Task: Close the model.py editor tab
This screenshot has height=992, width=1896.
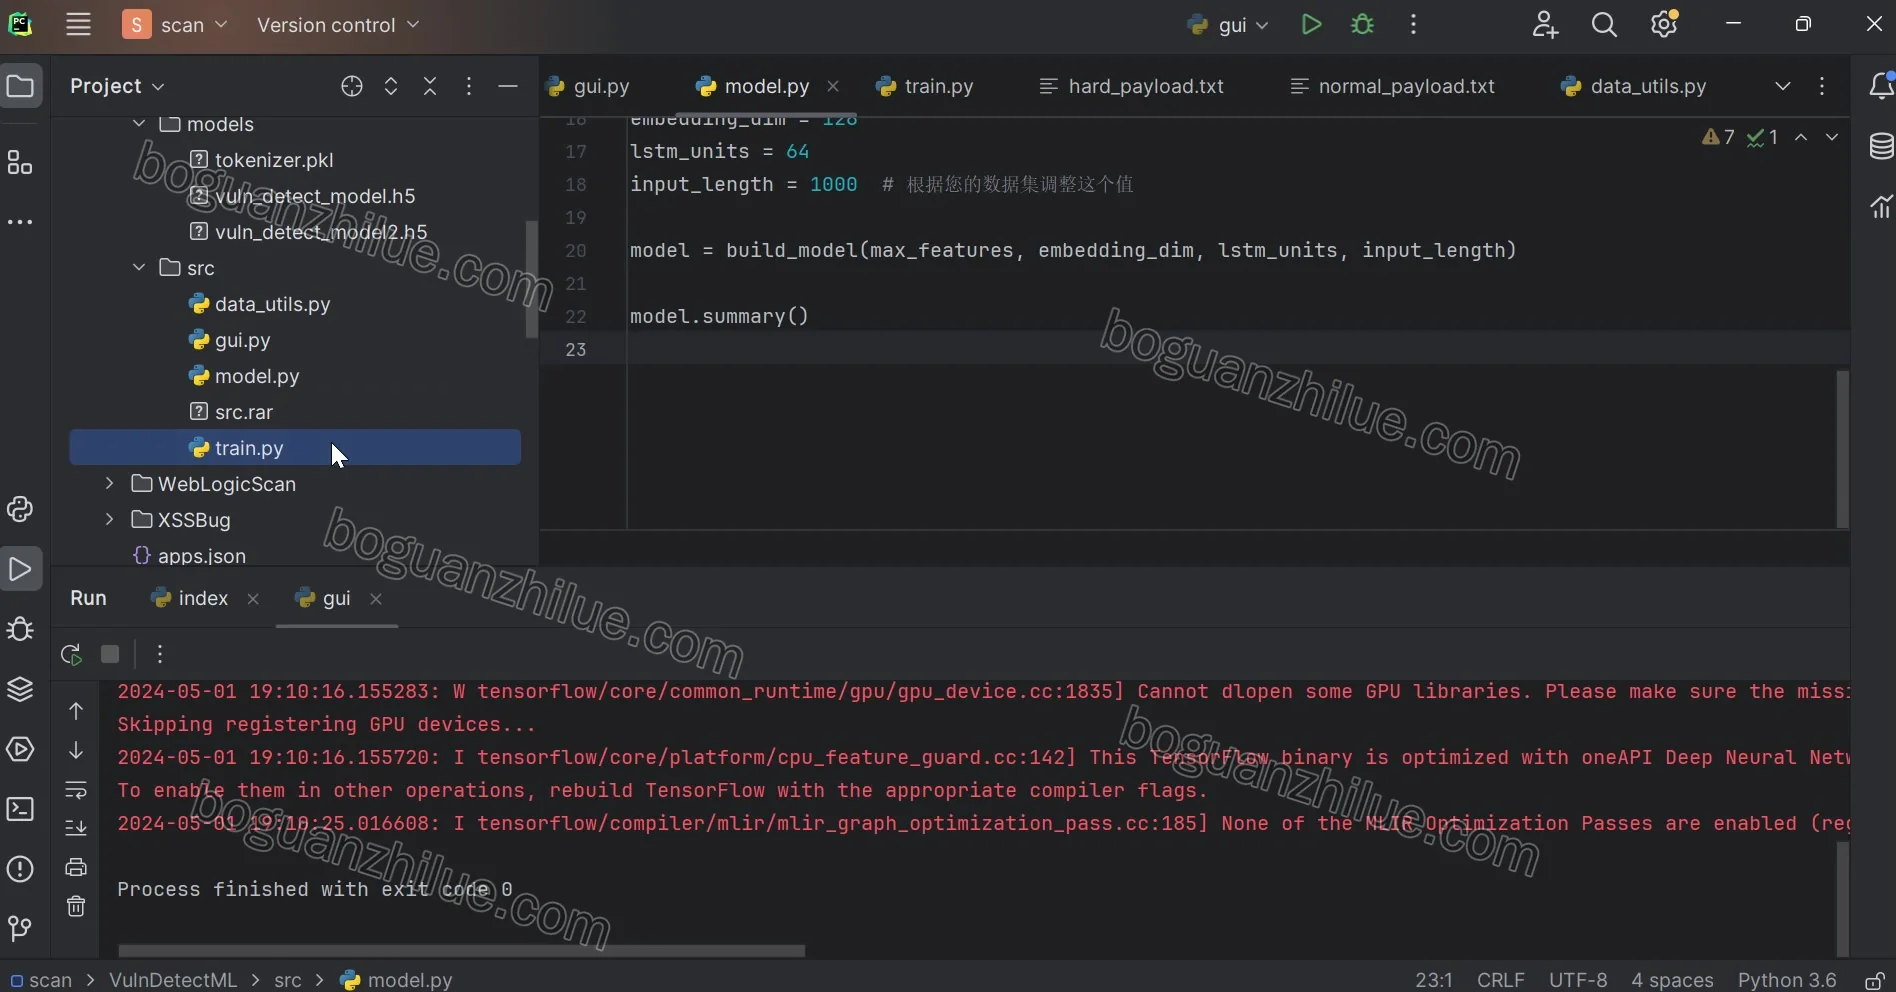Action: tap(833, 86)
